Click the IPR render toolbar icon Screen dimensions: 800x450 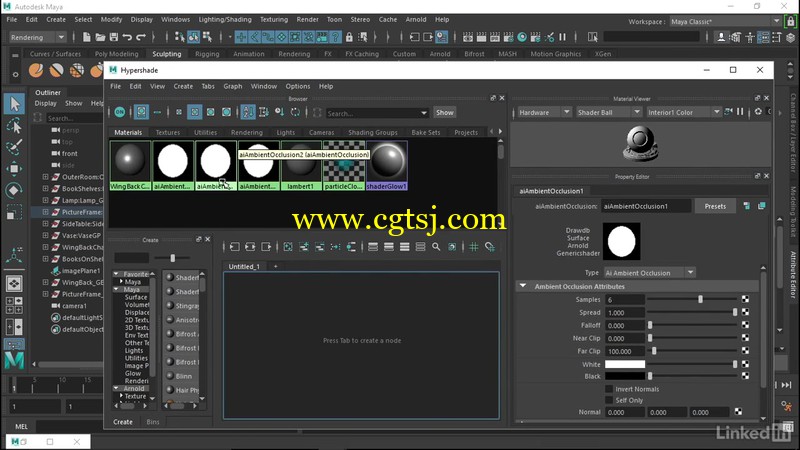coord(495,37)
